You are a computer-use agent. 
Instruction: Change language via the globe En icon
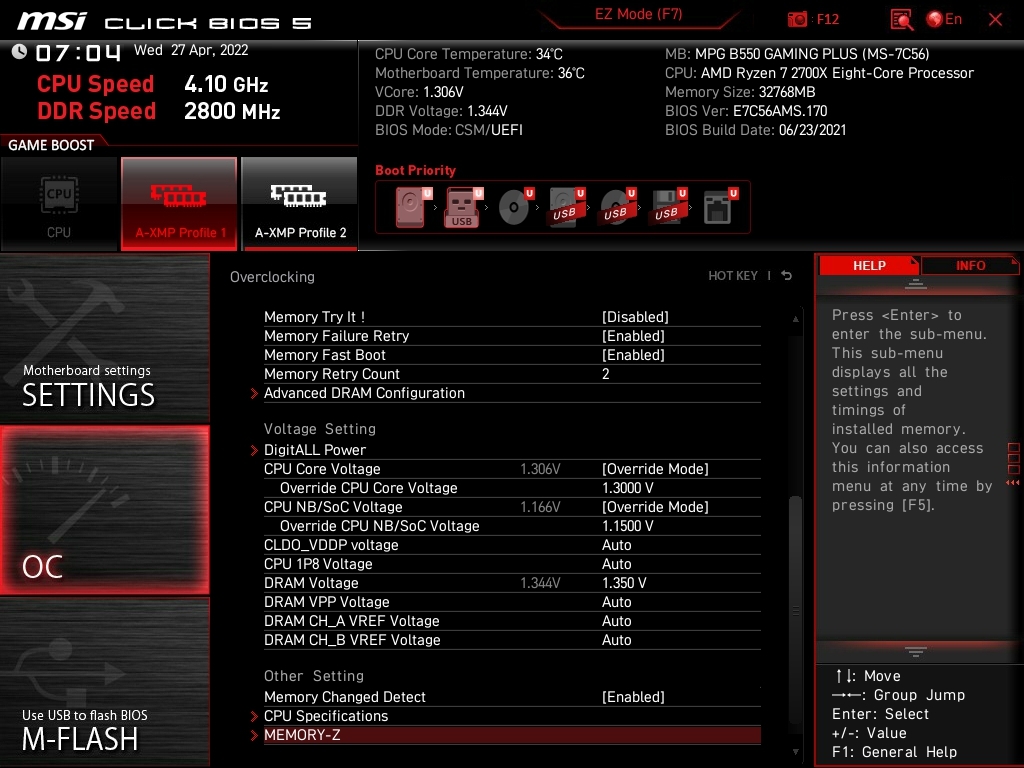[944, 19]
